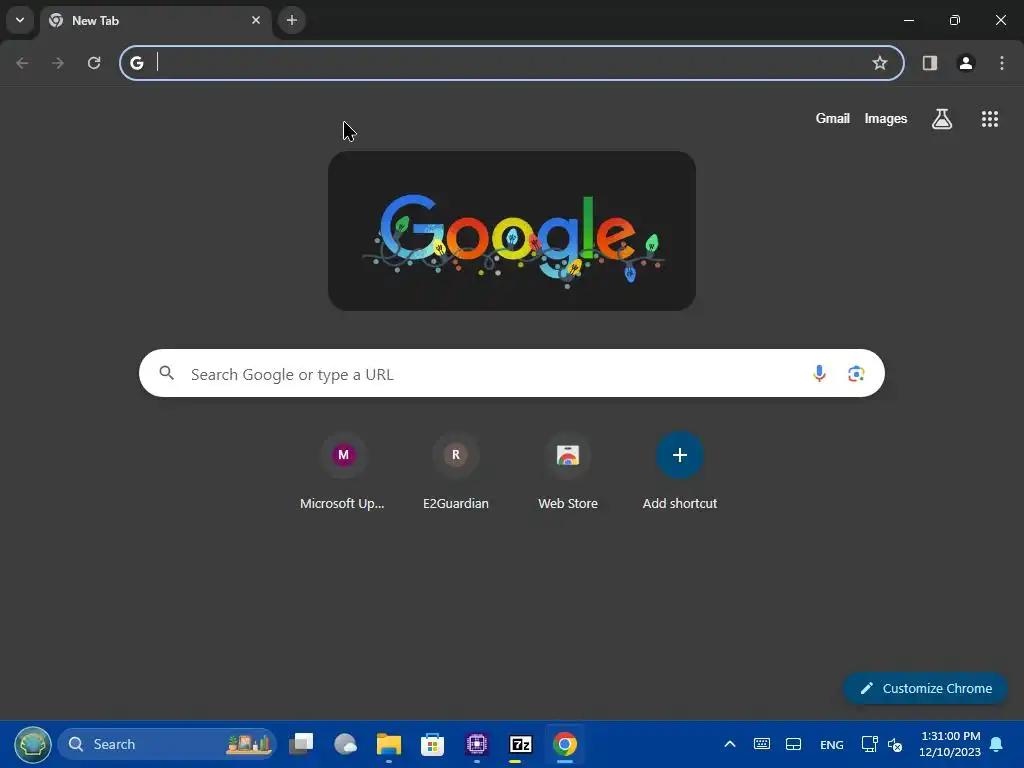Open ENG language switcher
The width and height of the screenshot is (1024, 768).
click(831, 744)
